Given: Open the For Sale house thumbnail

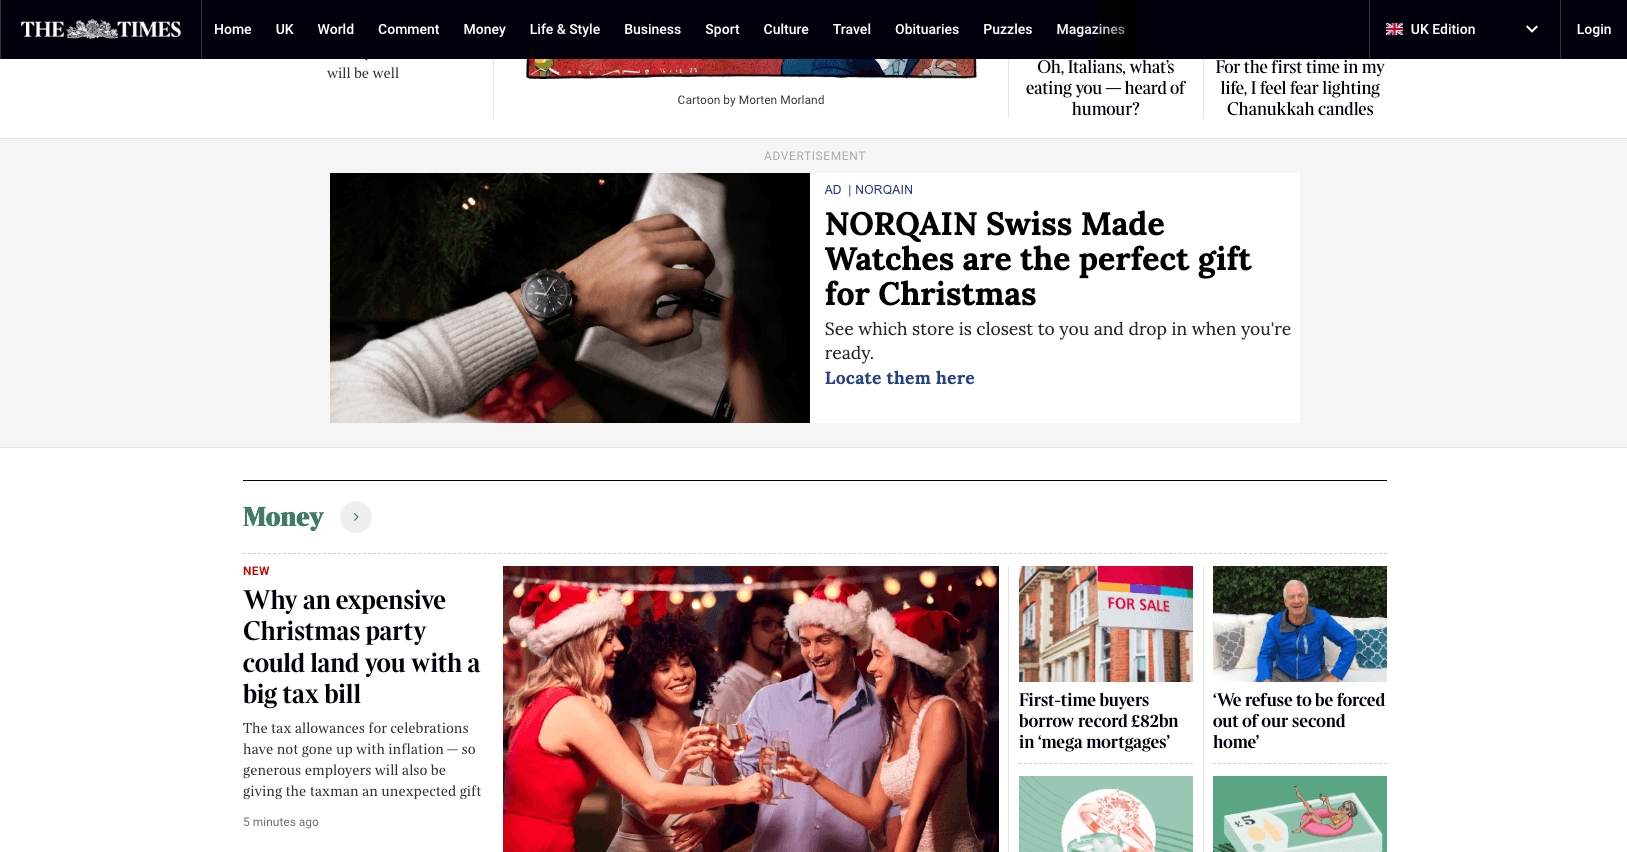Looking at the screenshot, I should 1106,624.
